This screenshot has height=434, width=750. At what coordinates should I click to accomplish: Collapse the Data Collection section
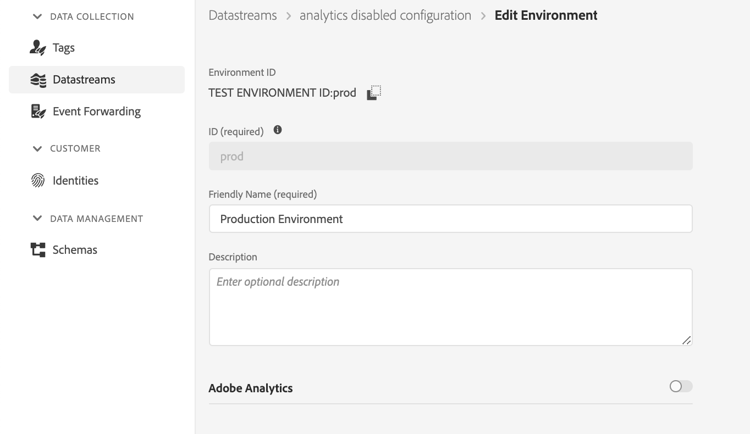37,17
